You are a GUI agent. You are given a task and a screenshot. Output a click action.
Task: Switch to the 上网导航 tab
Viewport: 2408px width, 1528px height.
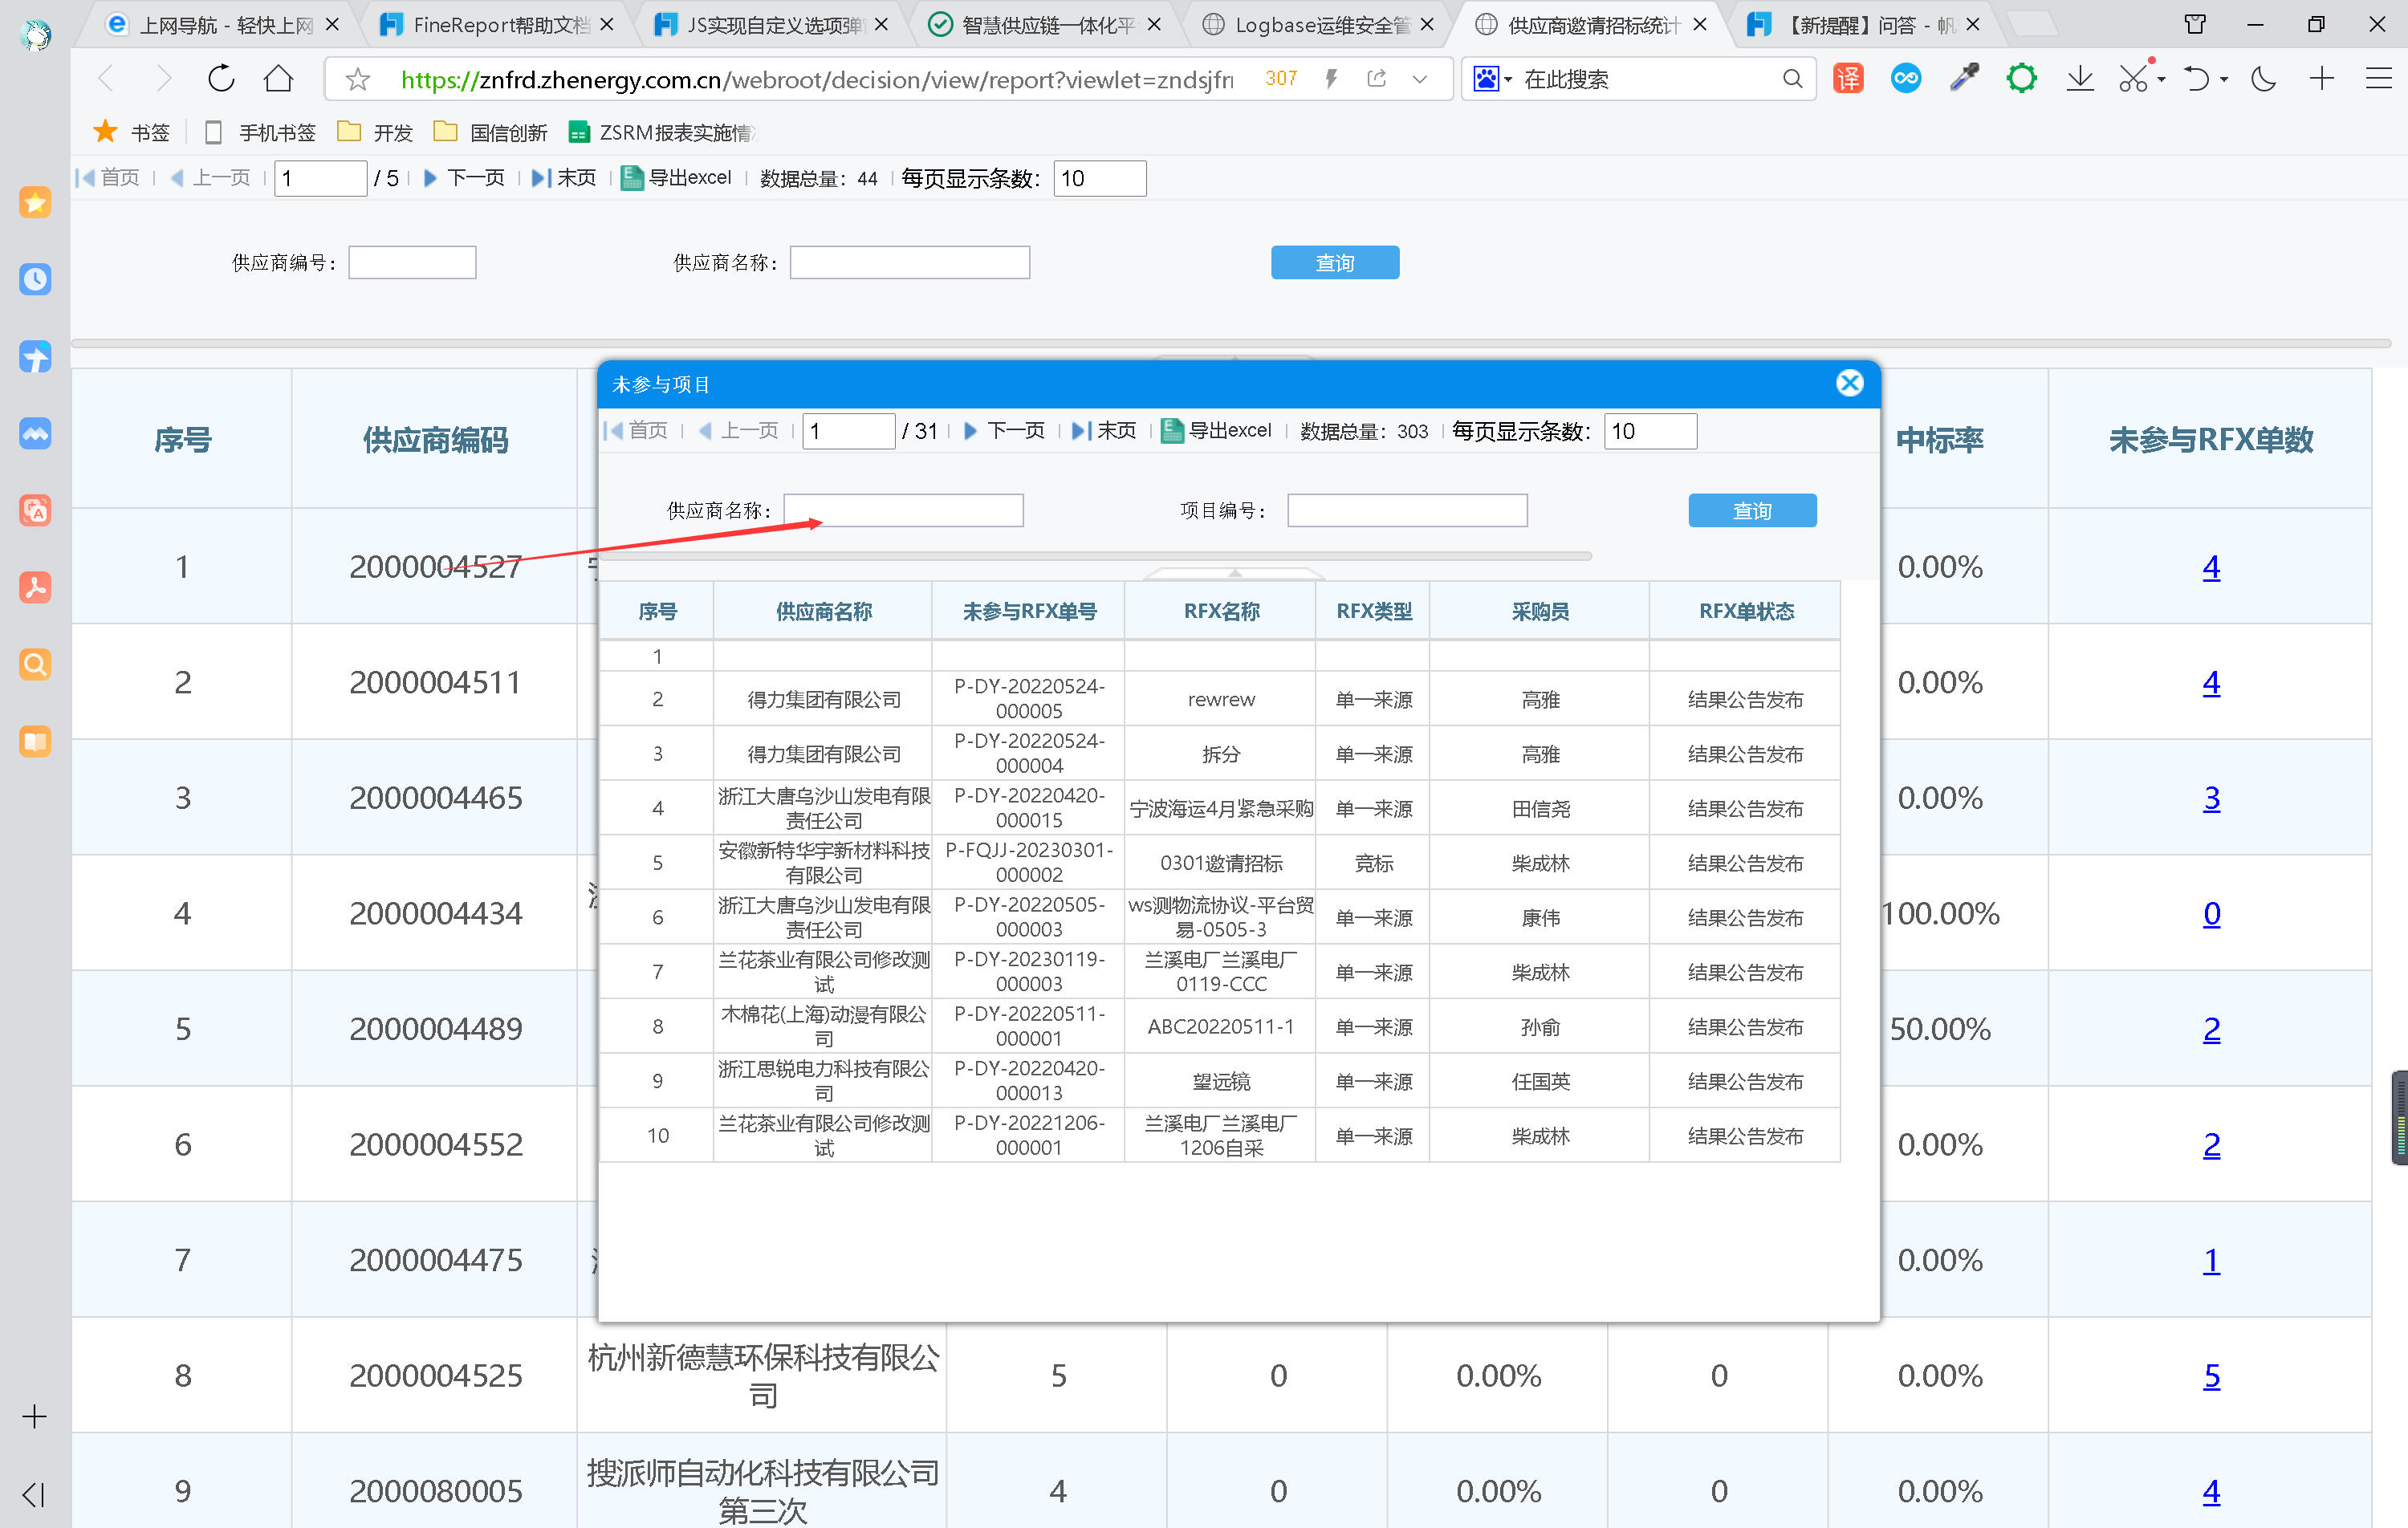(224, 25)
